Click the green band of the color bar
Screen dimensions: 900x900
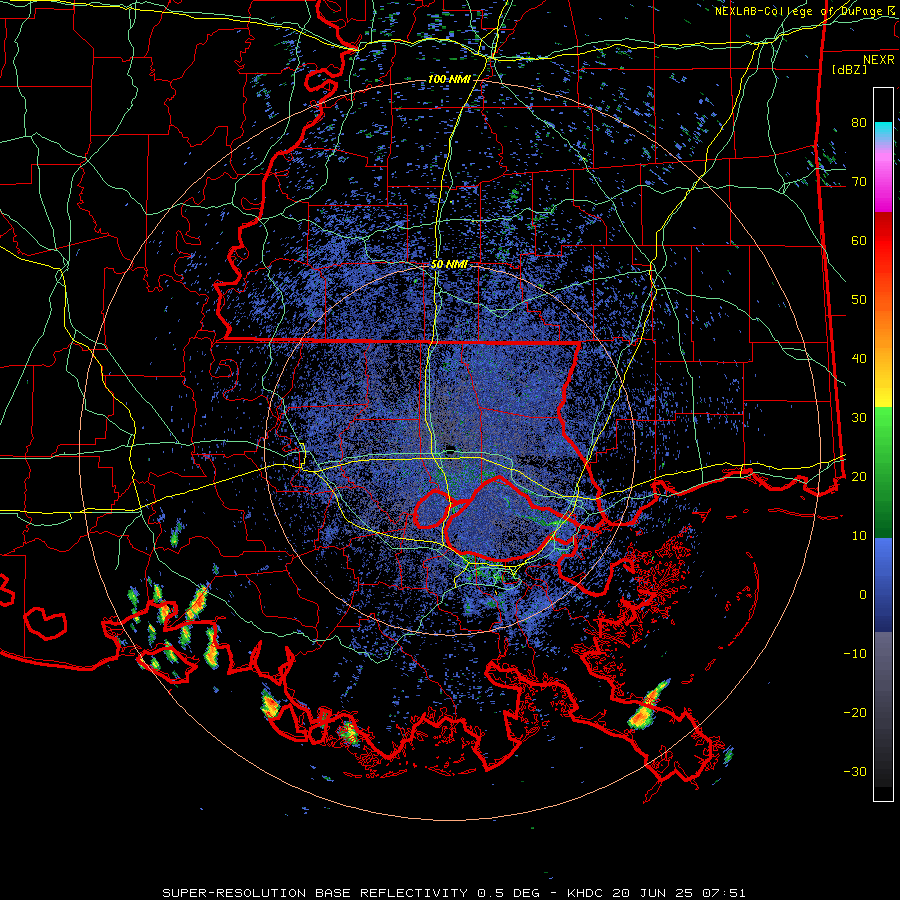click(883, 472)
